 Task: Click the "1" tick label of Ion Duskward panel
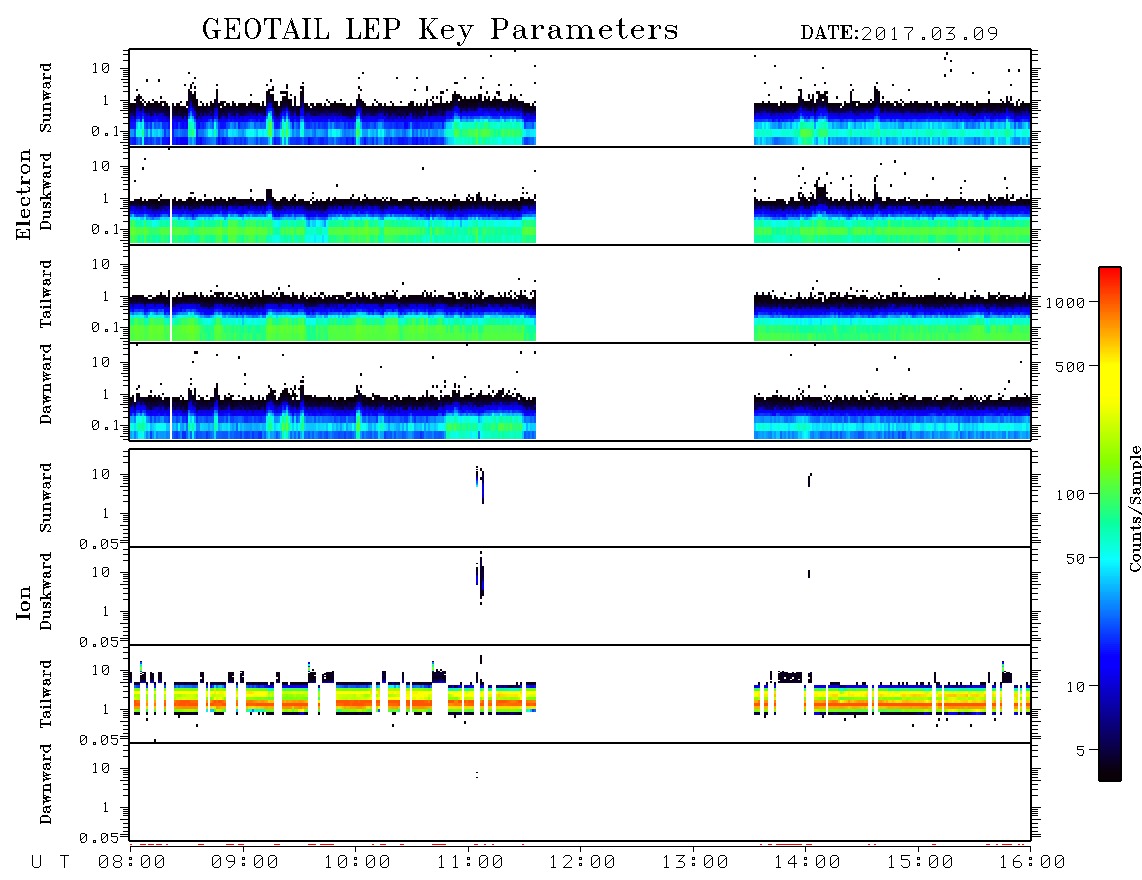tap(106, 611)
